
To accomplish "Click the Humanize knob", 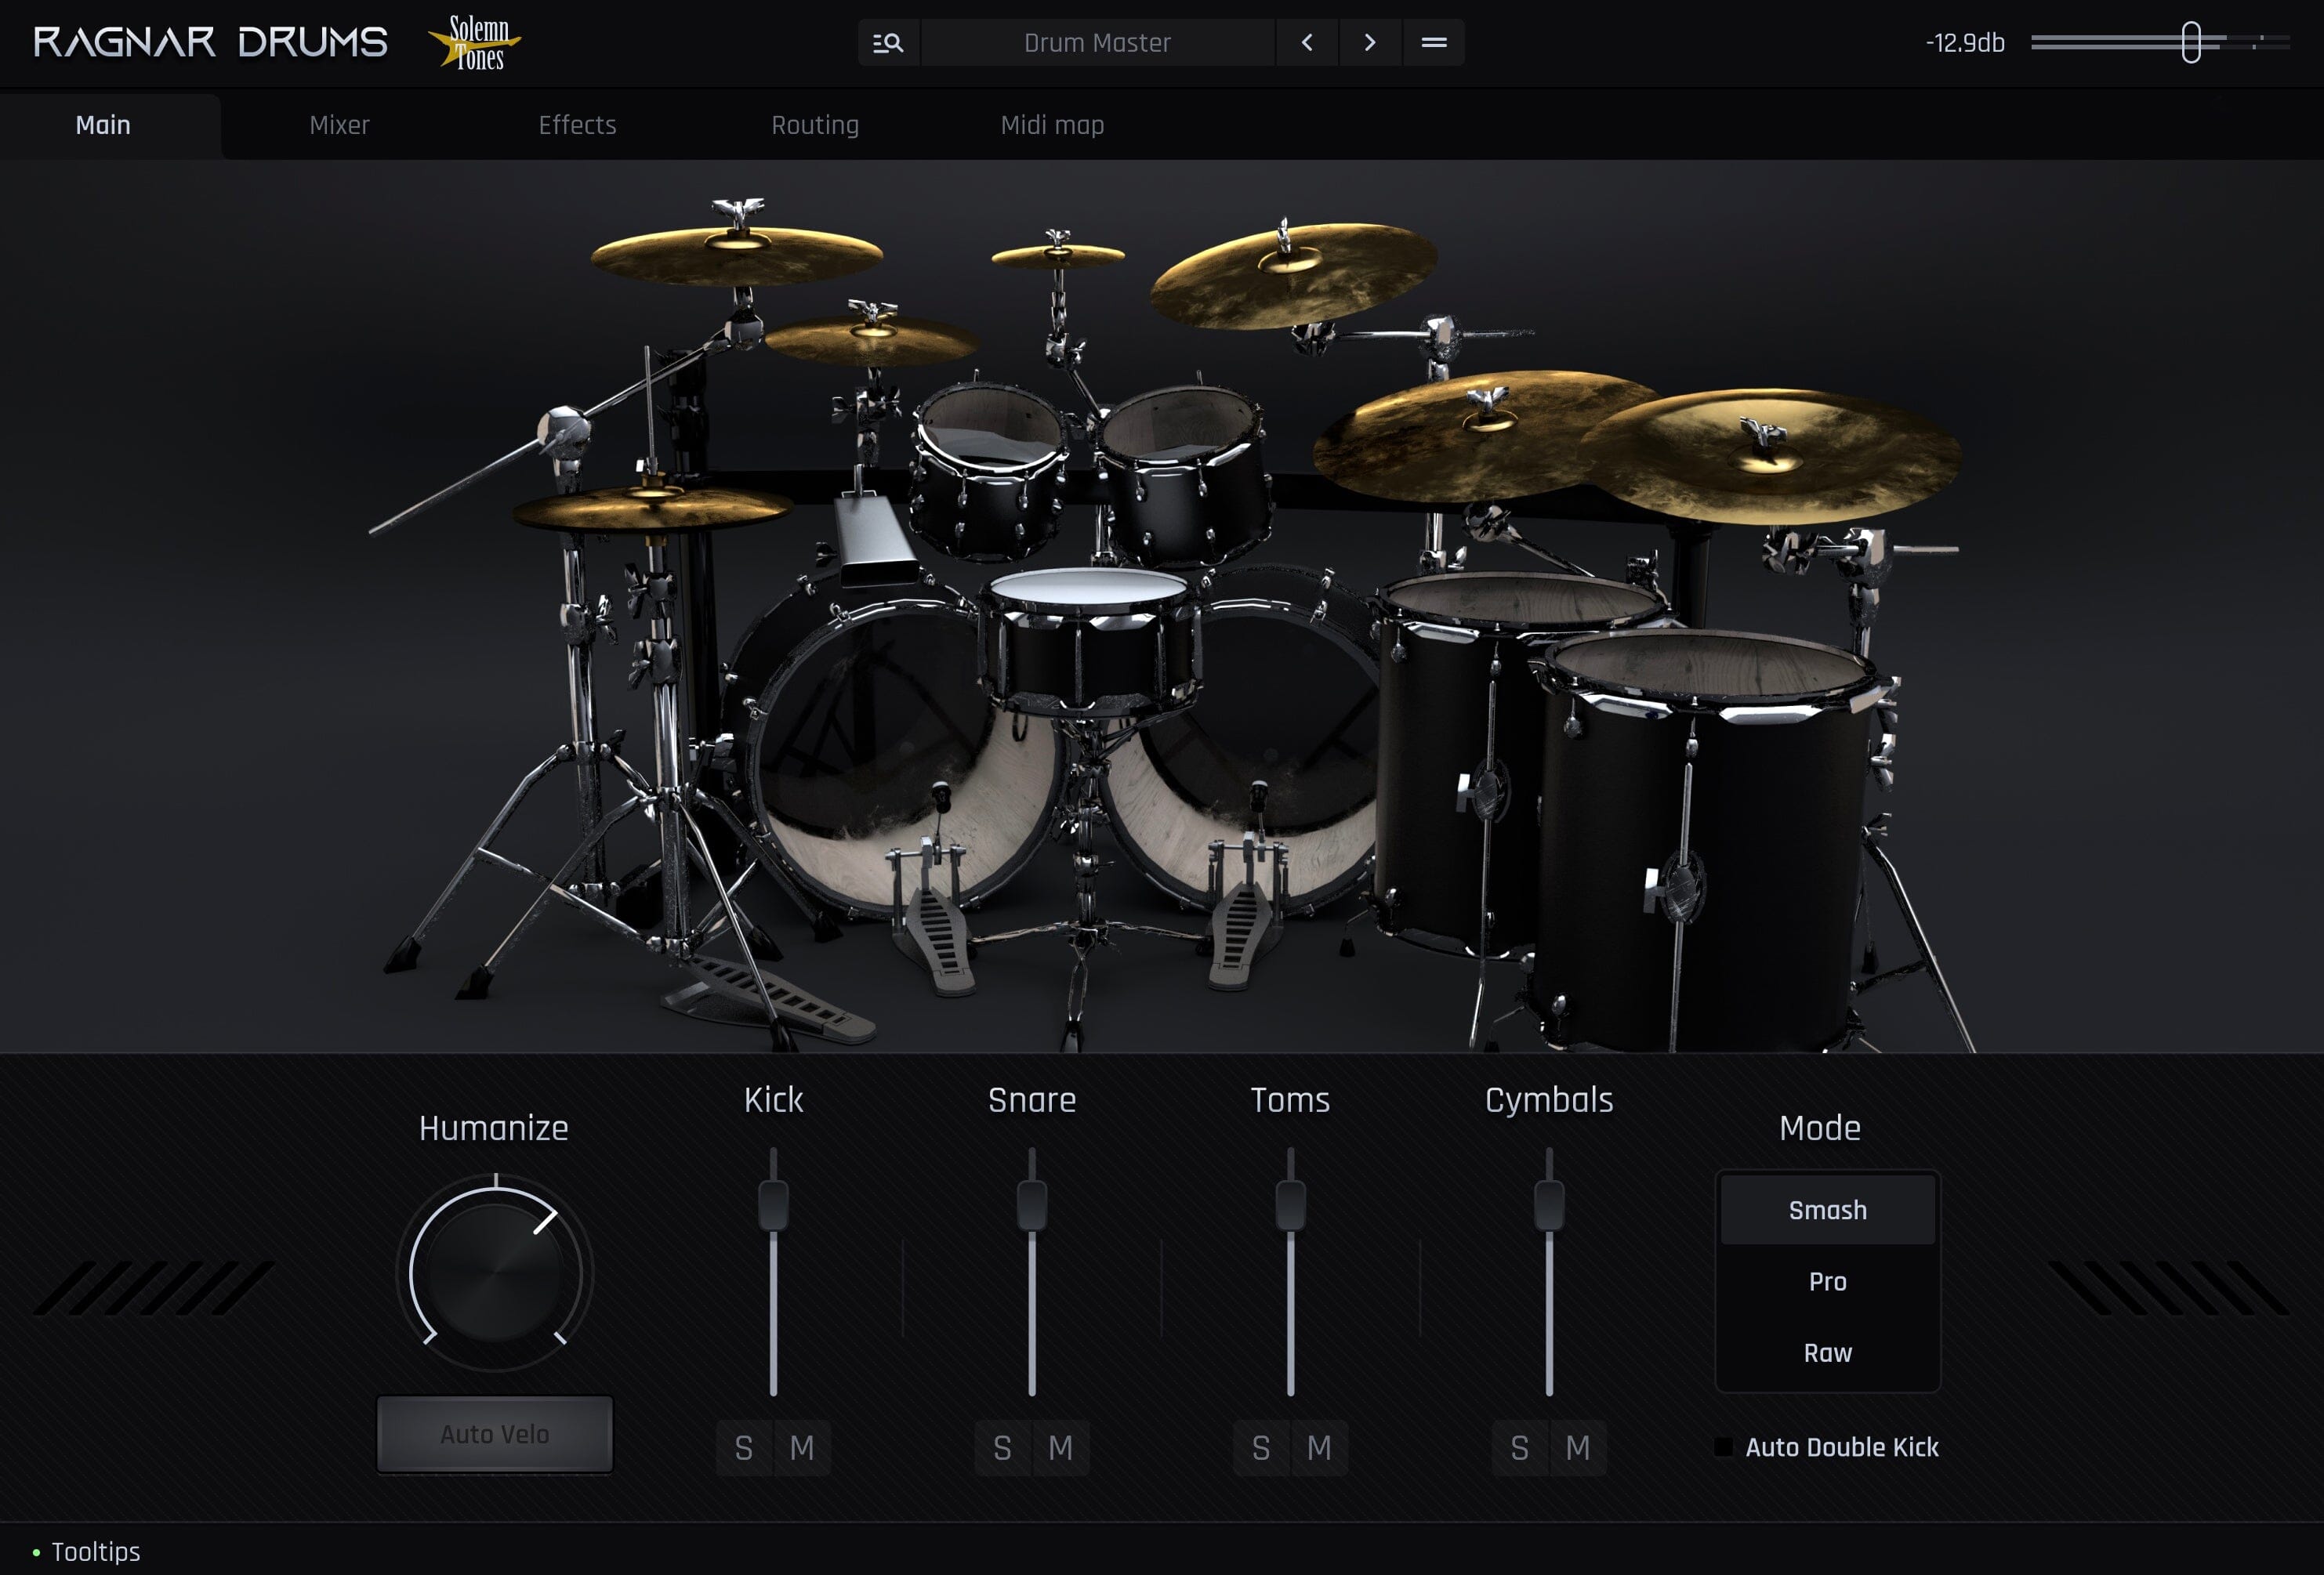I will click(495, 1272).
